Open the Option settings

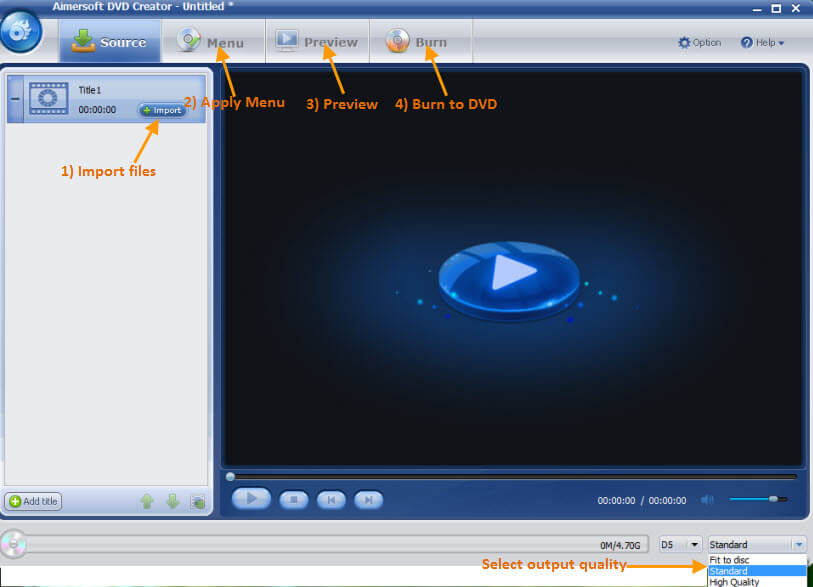[699, 43]
